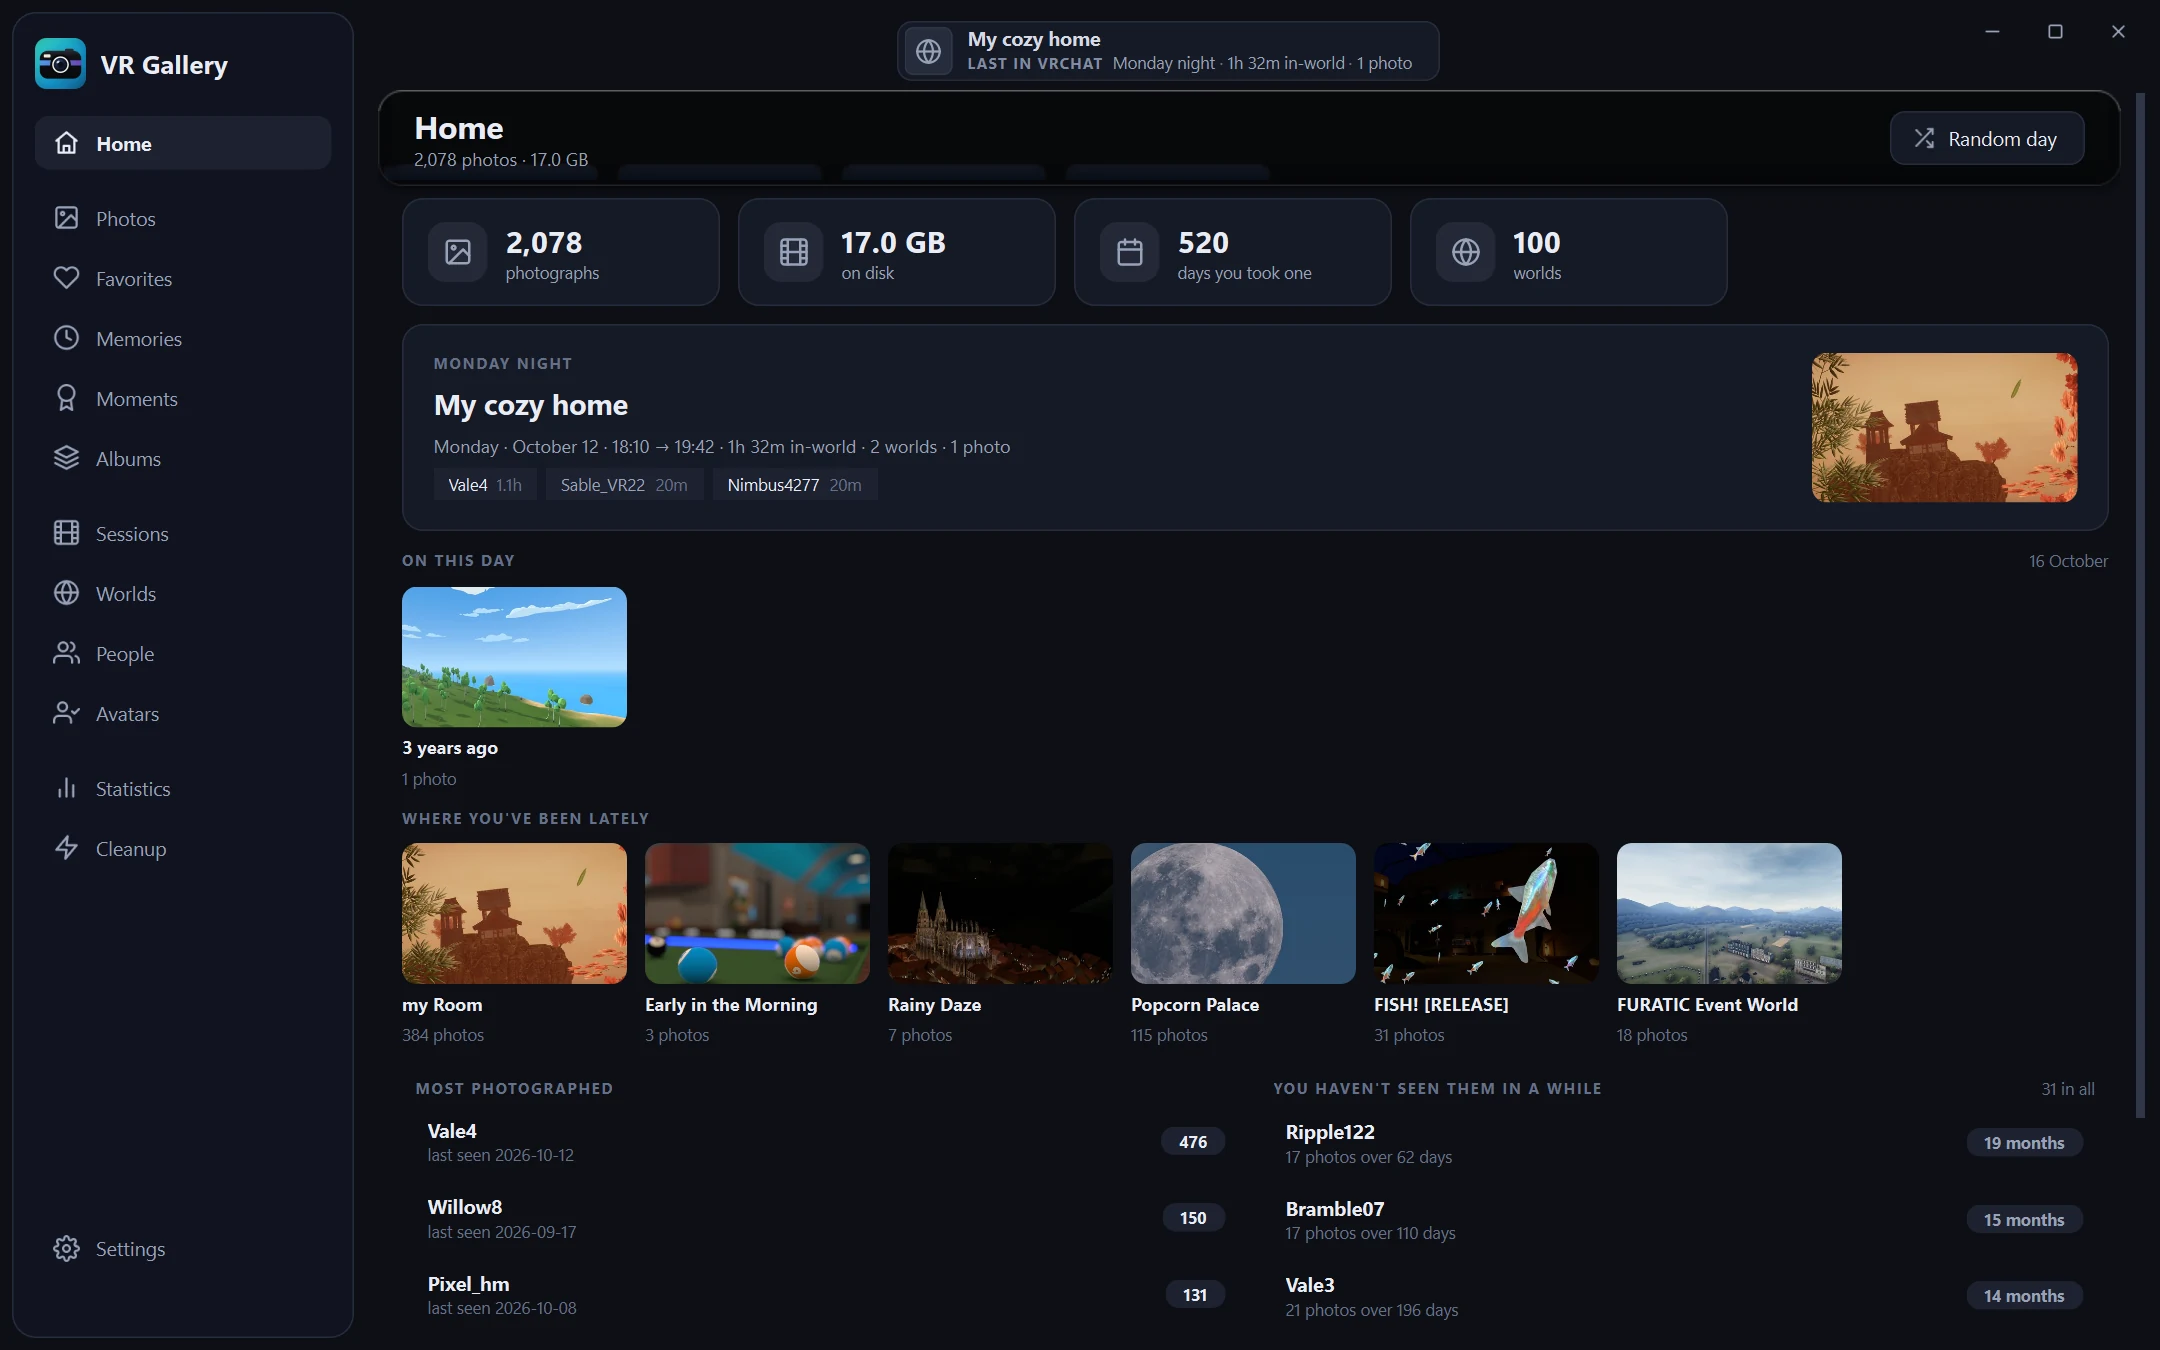Open People via its users icon
2160x1350 pixels.
(x=66, y=653)
